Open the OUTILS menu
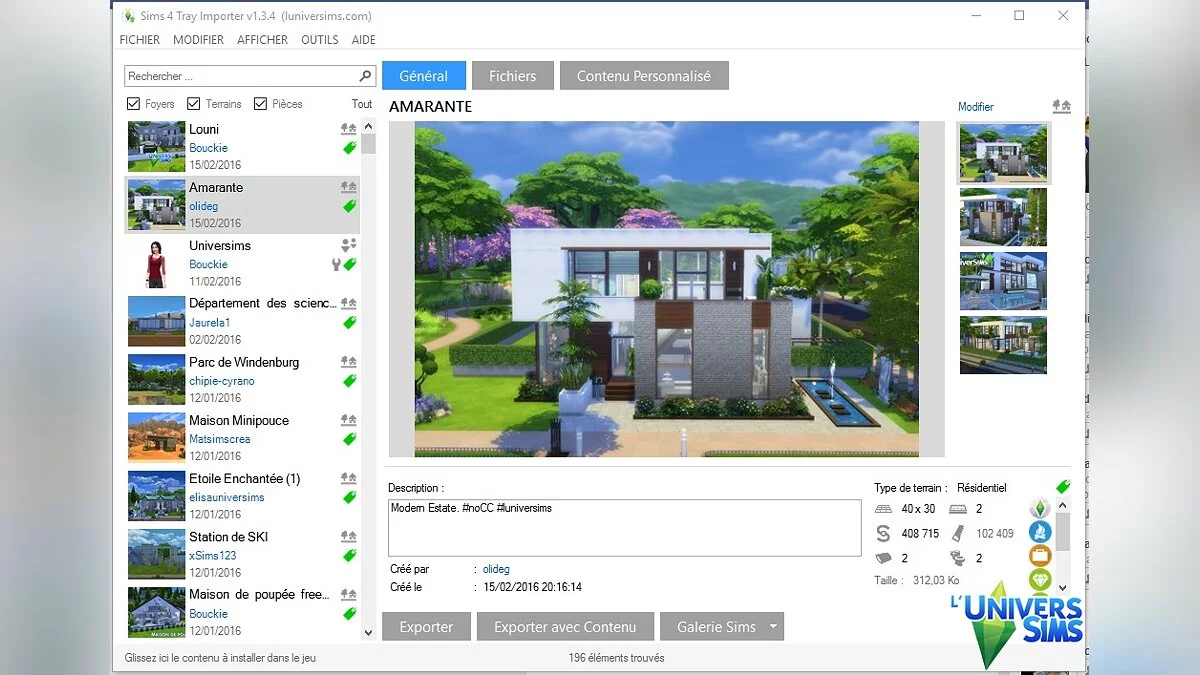Viewport: 1200px width, 675px height. 319,40
